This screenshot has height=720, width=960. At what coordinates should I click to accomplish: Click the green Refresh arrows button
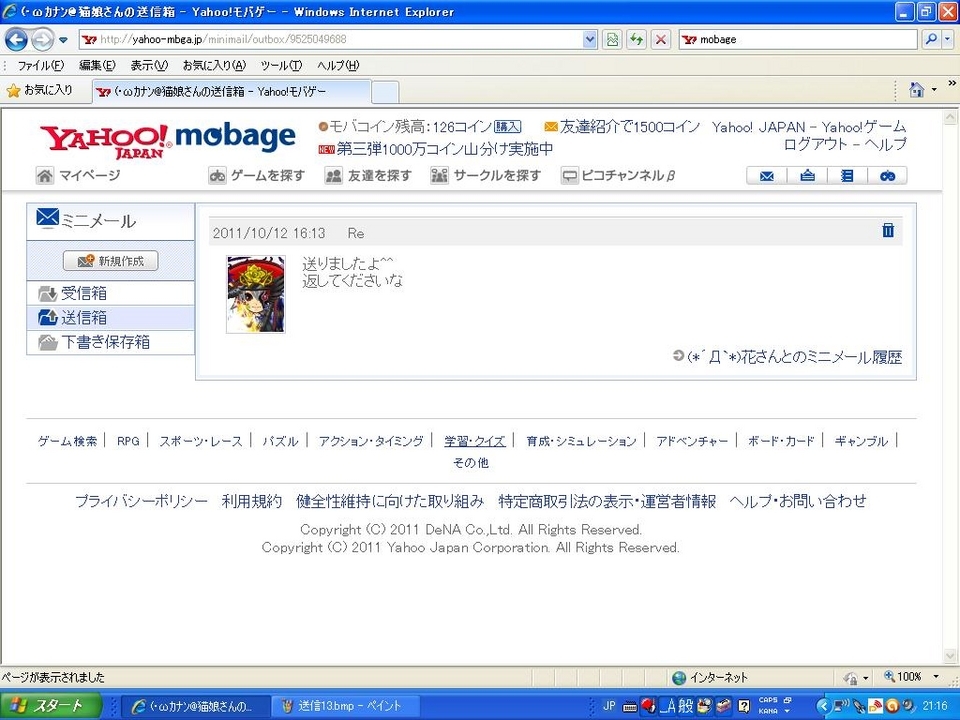click(636, 40)
